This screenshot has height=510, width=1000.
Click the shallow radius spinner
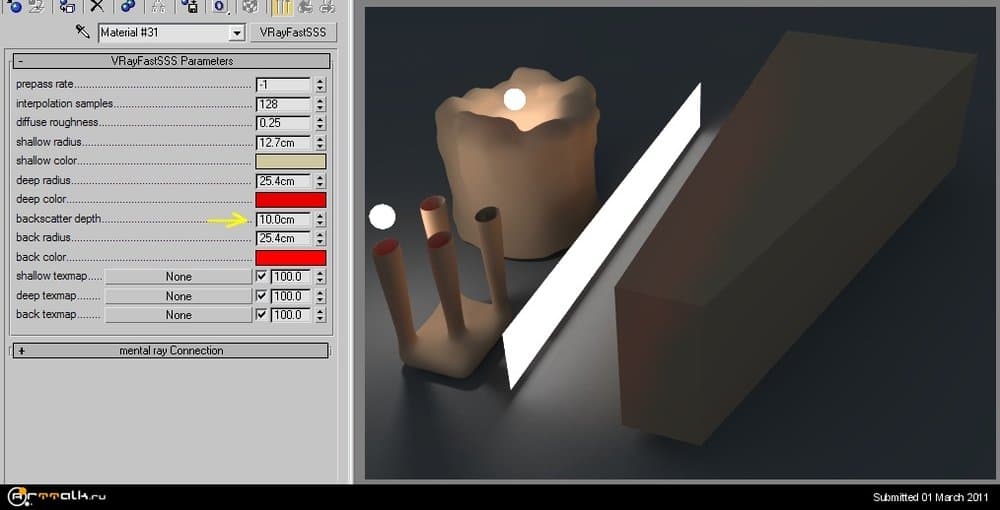coord(320,142)
